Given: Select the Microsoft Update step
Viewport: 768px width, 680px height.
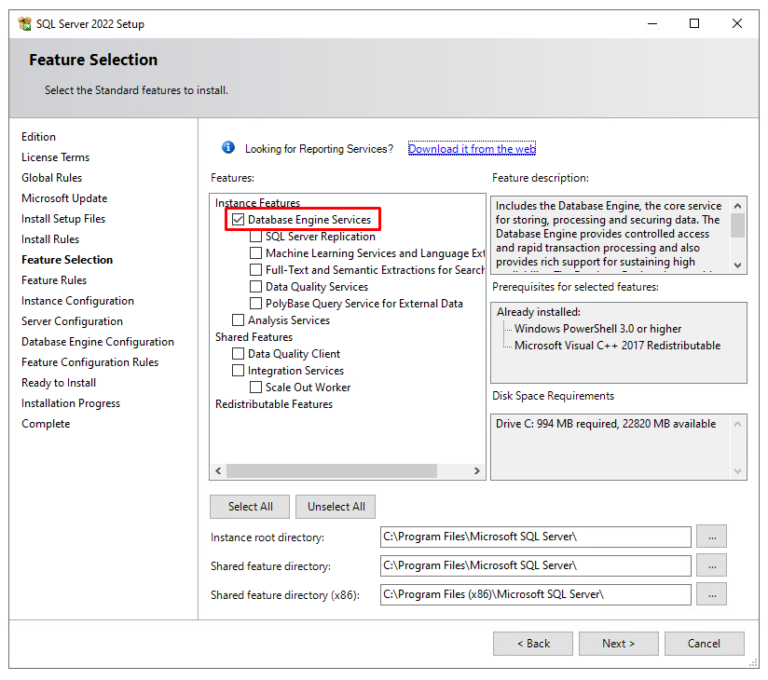Looking at the screenshot, I should point(64,198).
